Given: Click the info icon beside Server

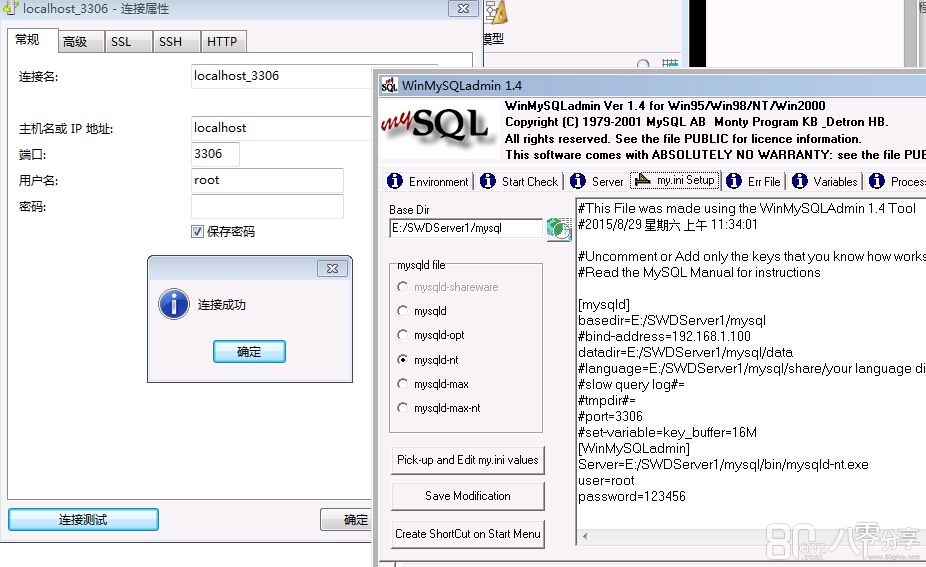Looking at the screenshot, I should coord(578,181).
